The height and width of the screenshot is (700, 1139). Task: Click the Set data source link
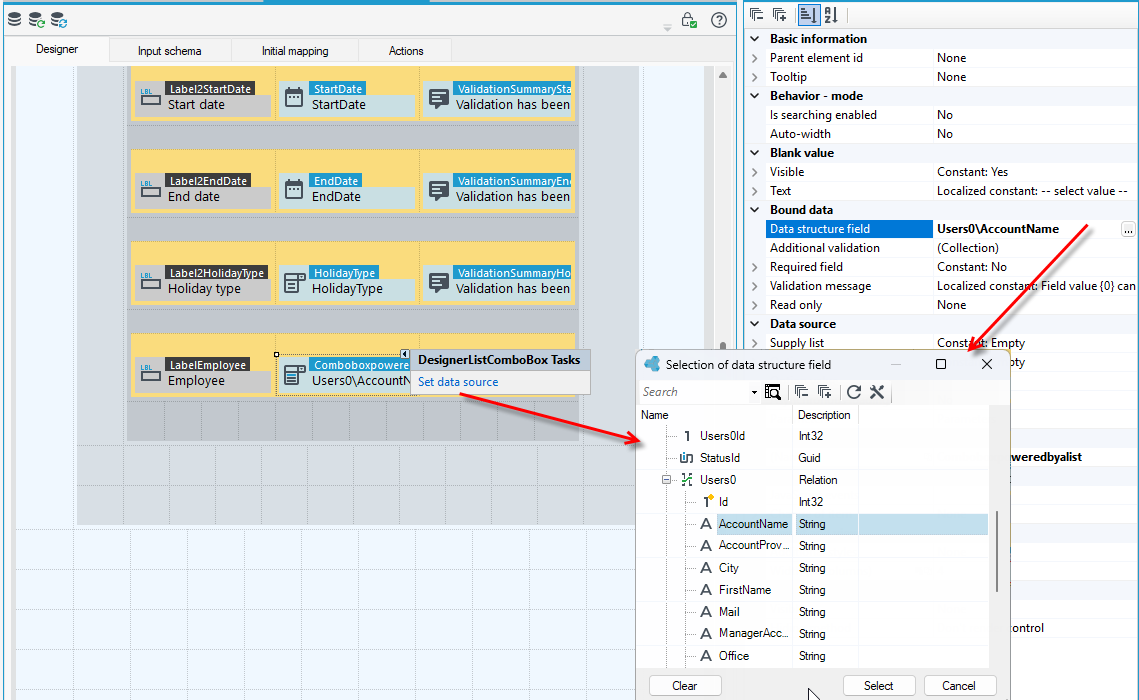[458, 382]
